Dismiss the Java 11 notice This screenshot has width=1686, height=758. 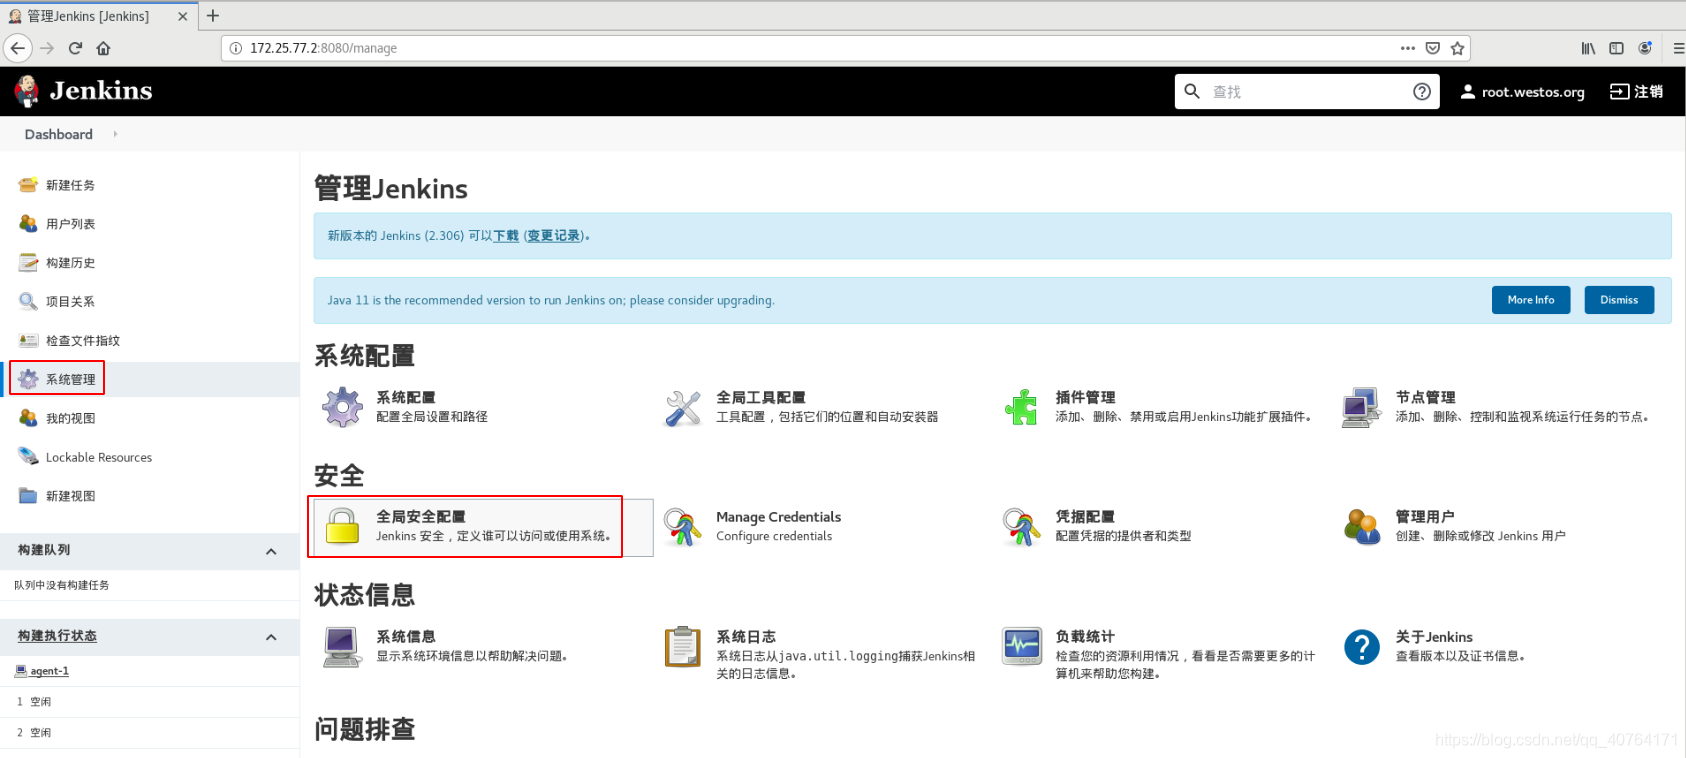pos(1619,300)
